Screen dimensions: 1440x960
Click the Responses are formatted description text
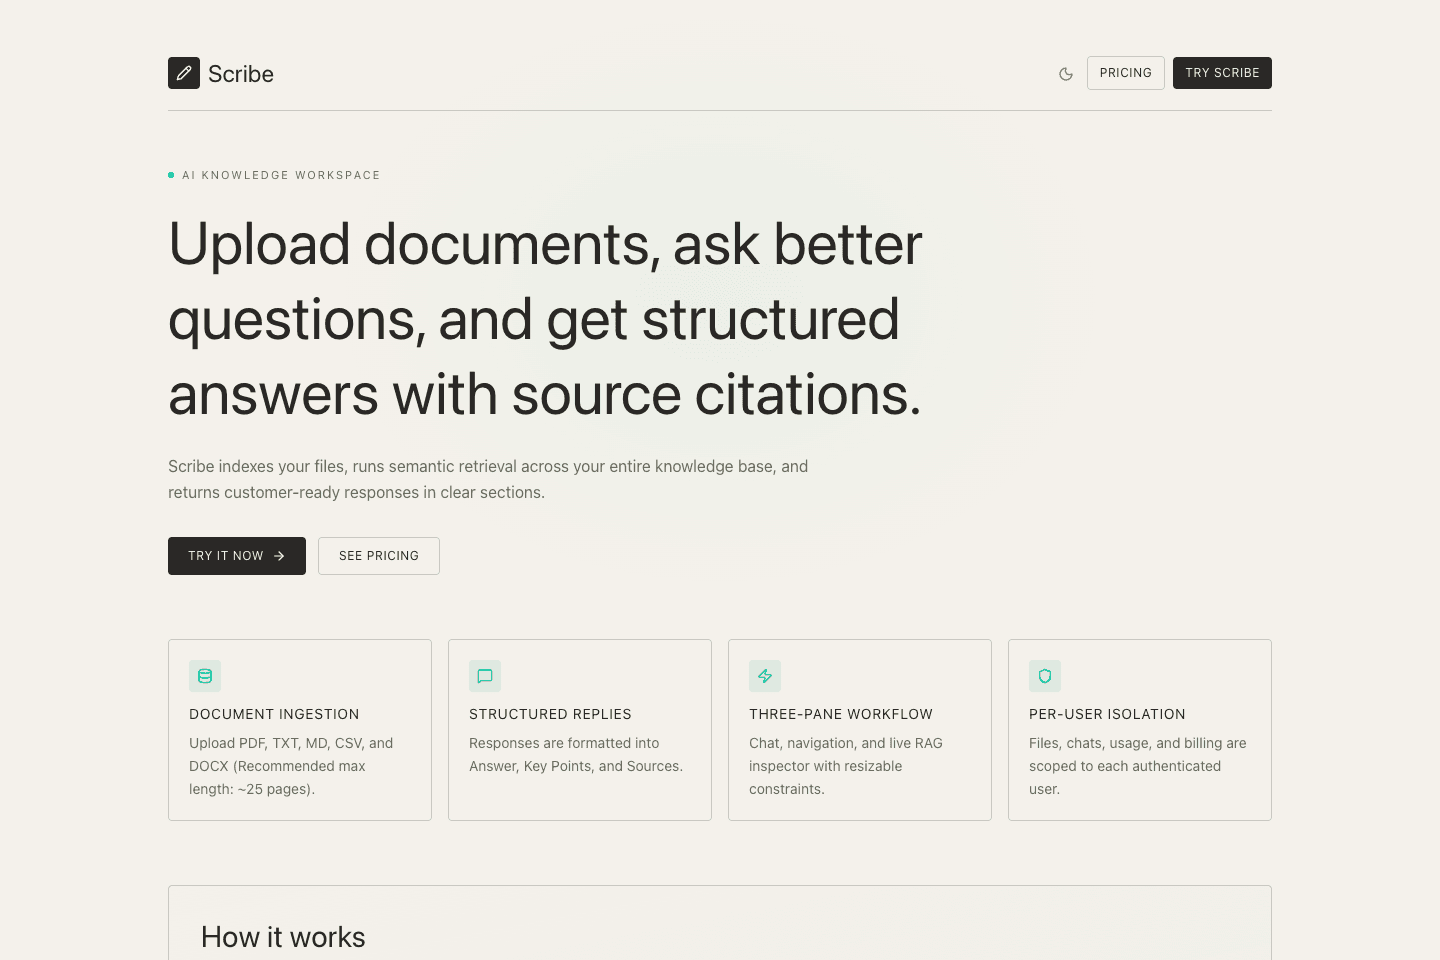[576, 755]
